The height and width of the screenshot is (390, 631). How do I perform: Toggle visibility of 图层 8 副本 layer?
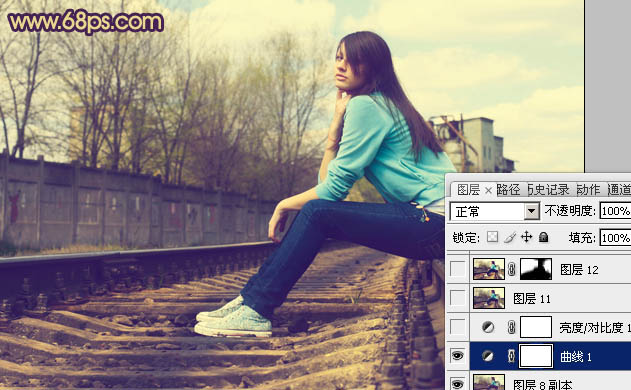coord(458,384)
